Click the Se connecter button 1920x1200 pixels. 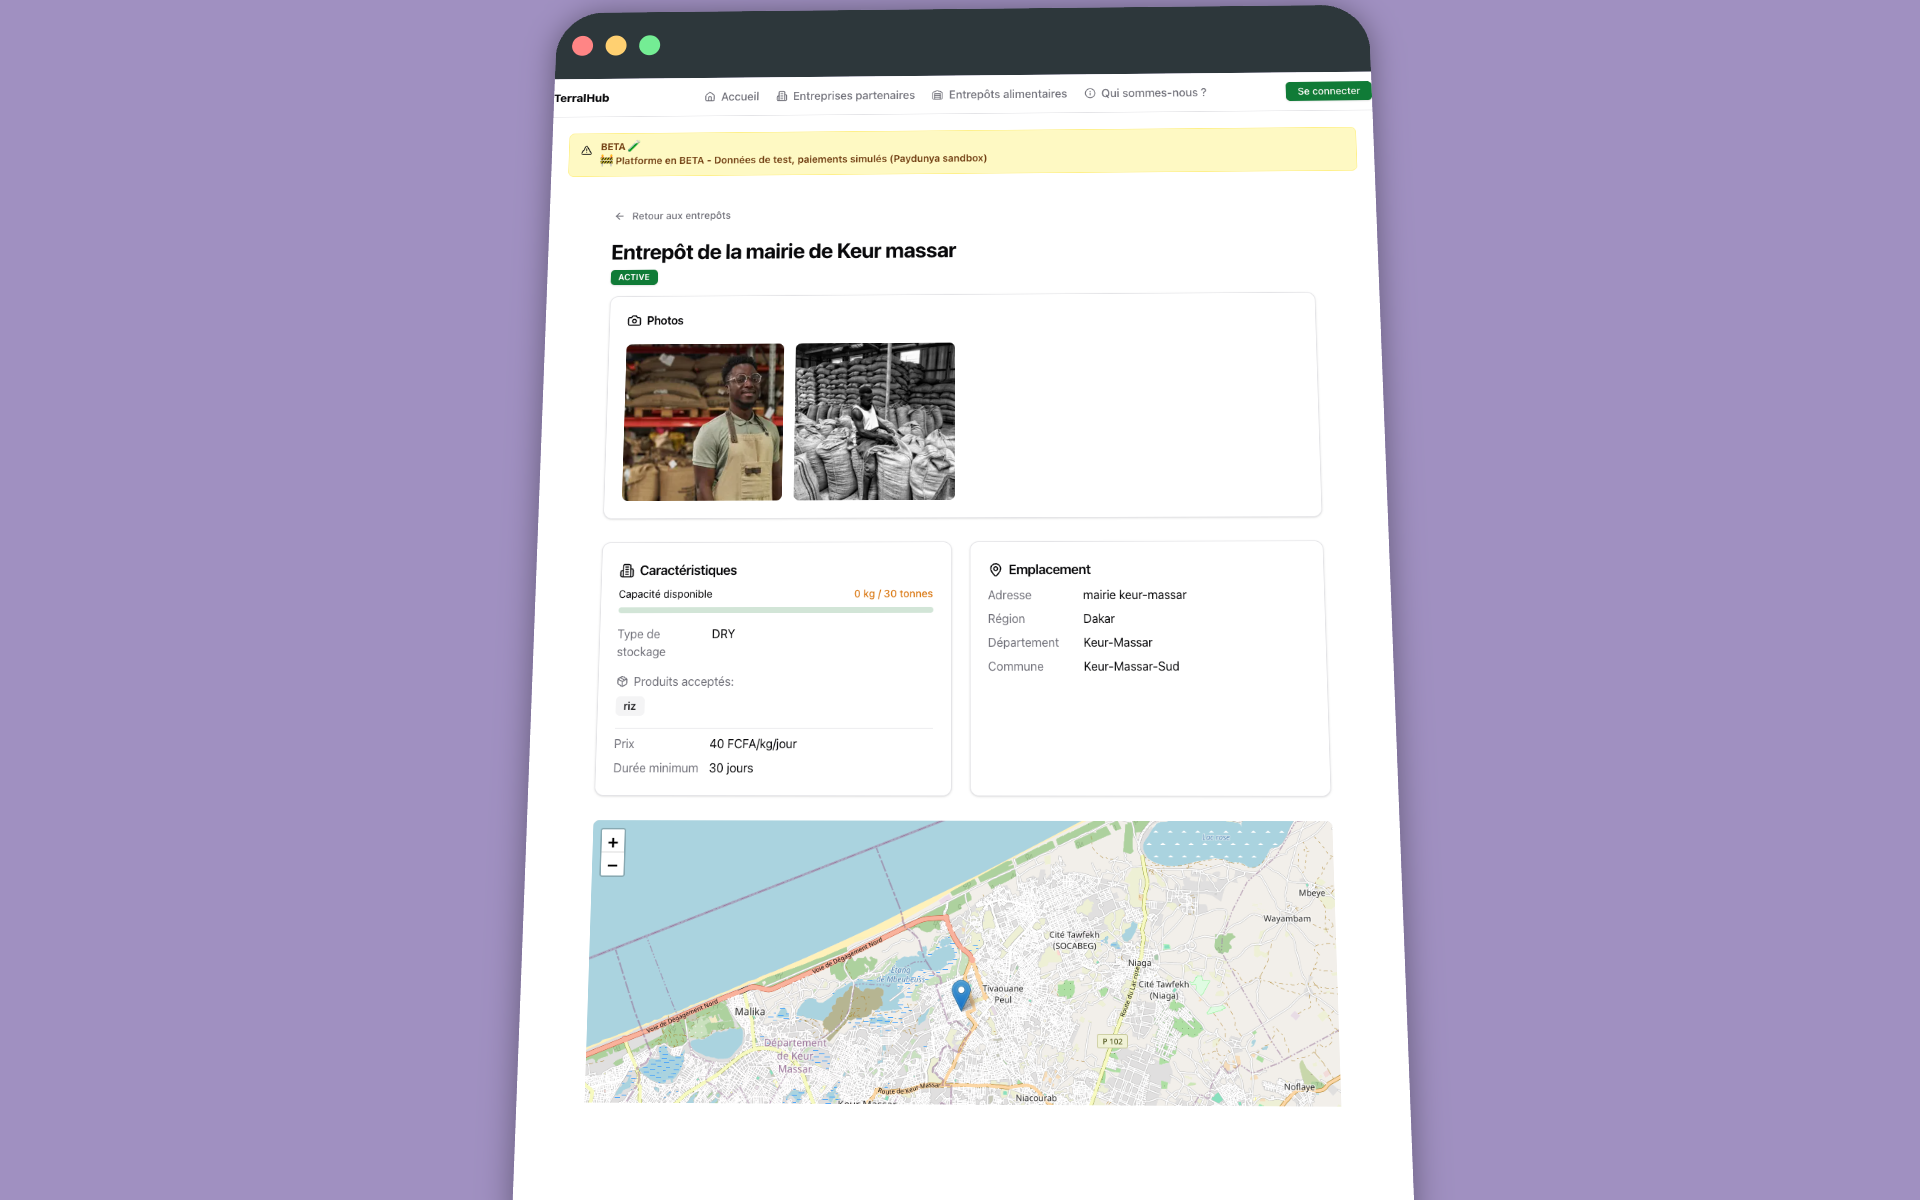click(x=1328, y=91)
